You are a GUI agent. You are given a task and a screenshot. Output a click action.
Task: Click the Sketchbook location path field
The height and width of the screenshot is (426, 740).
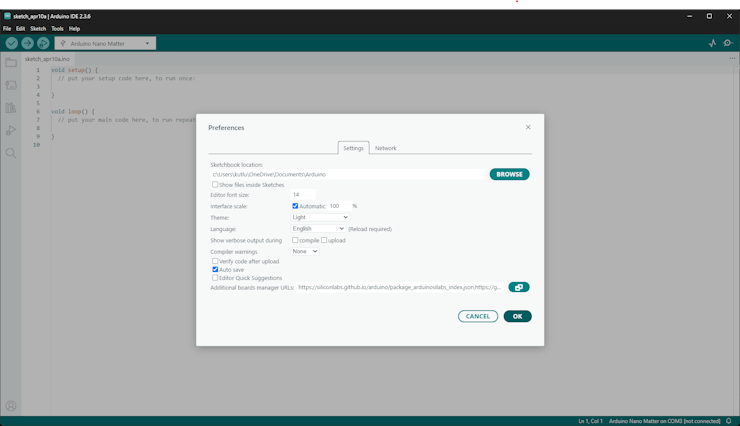coord(347,175)
